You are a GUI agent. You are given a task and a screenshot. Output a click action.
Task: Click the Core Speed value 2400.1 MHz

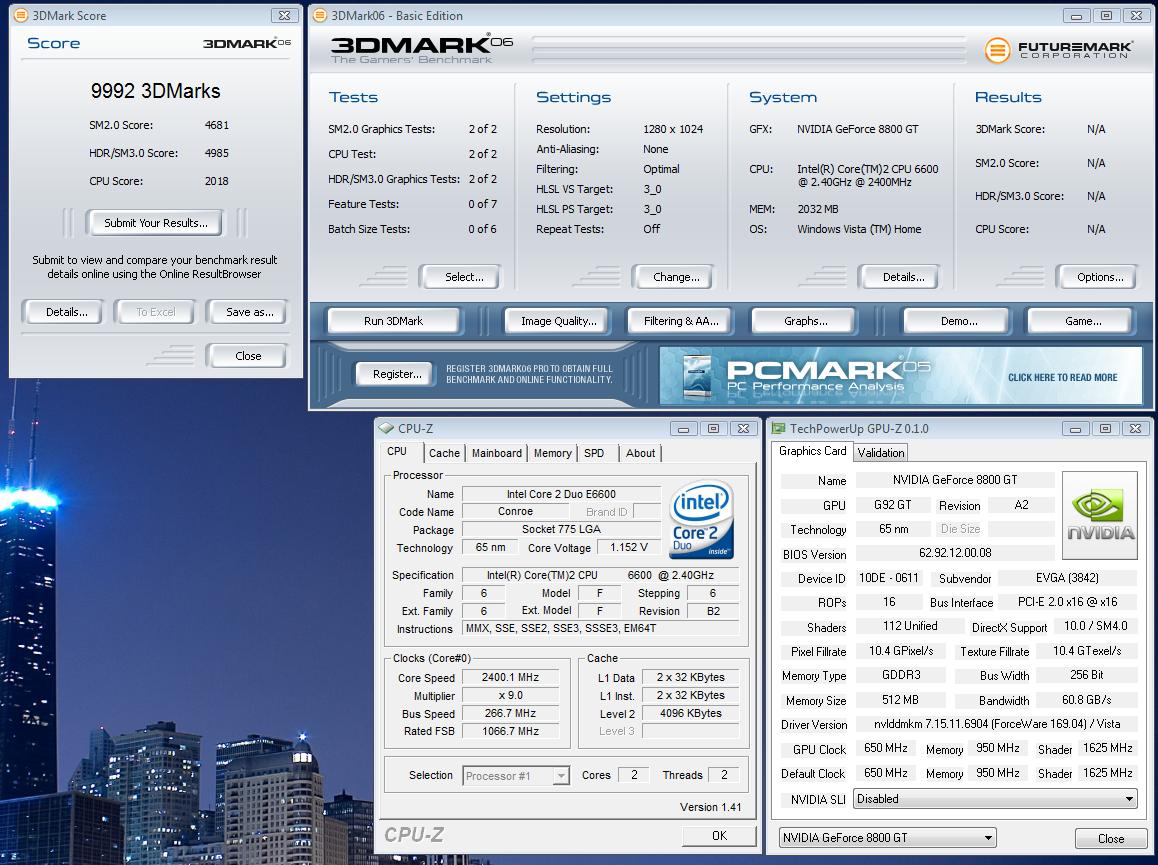[x=510, y=677]
